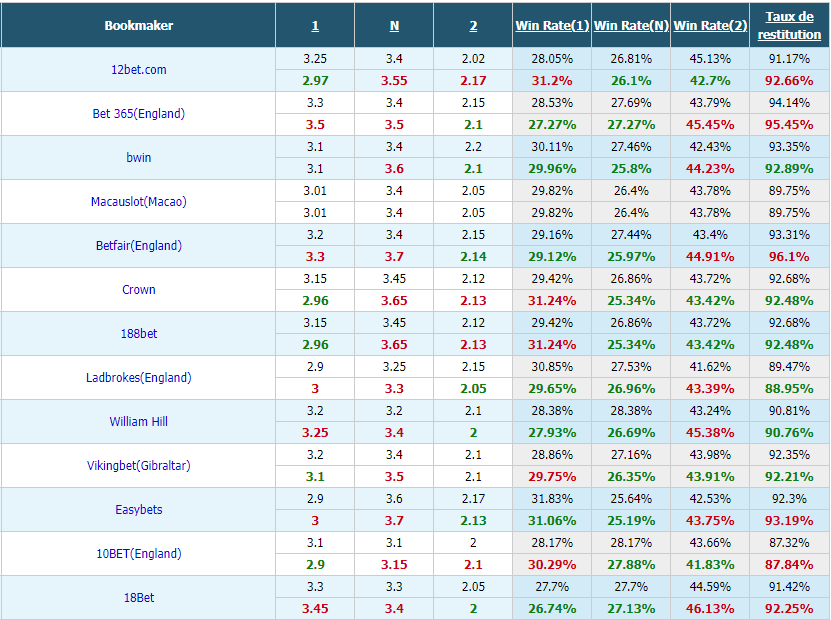
Task: Click the Bookmaker column header
Action: point(138,25)
